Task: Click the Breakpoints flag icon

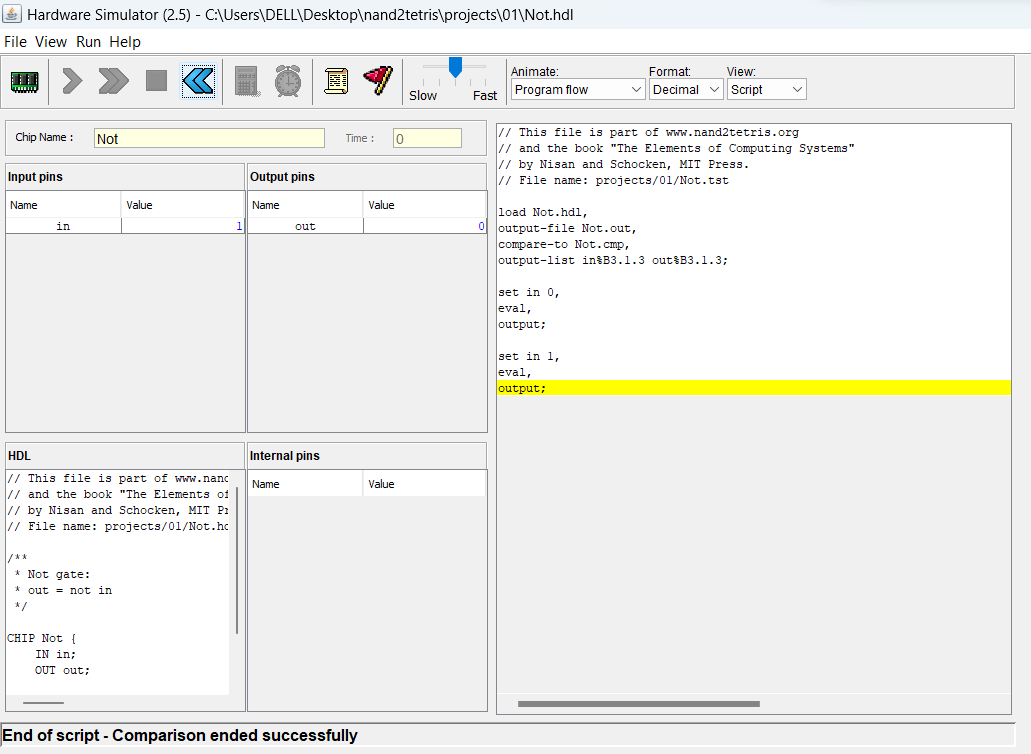Action: tap(377, 81)
